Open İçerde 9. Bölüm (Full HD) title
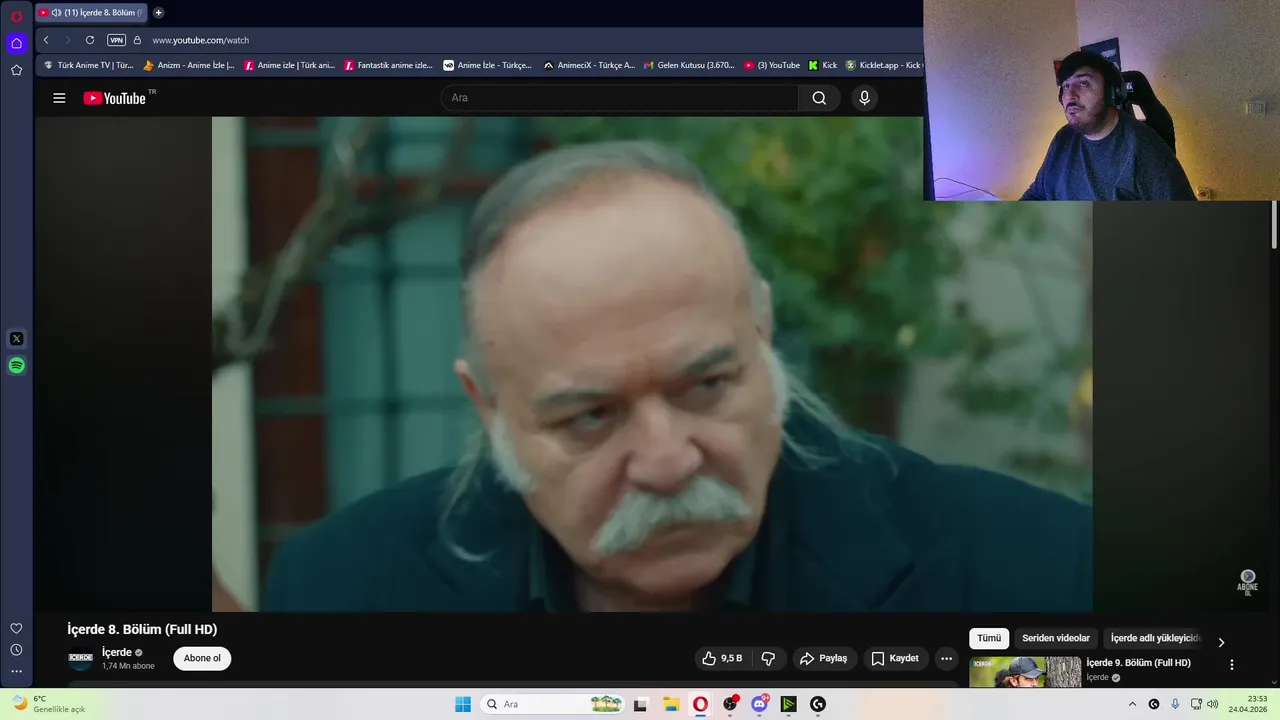Viewport: 1280px width, 720px height. 1138,663
